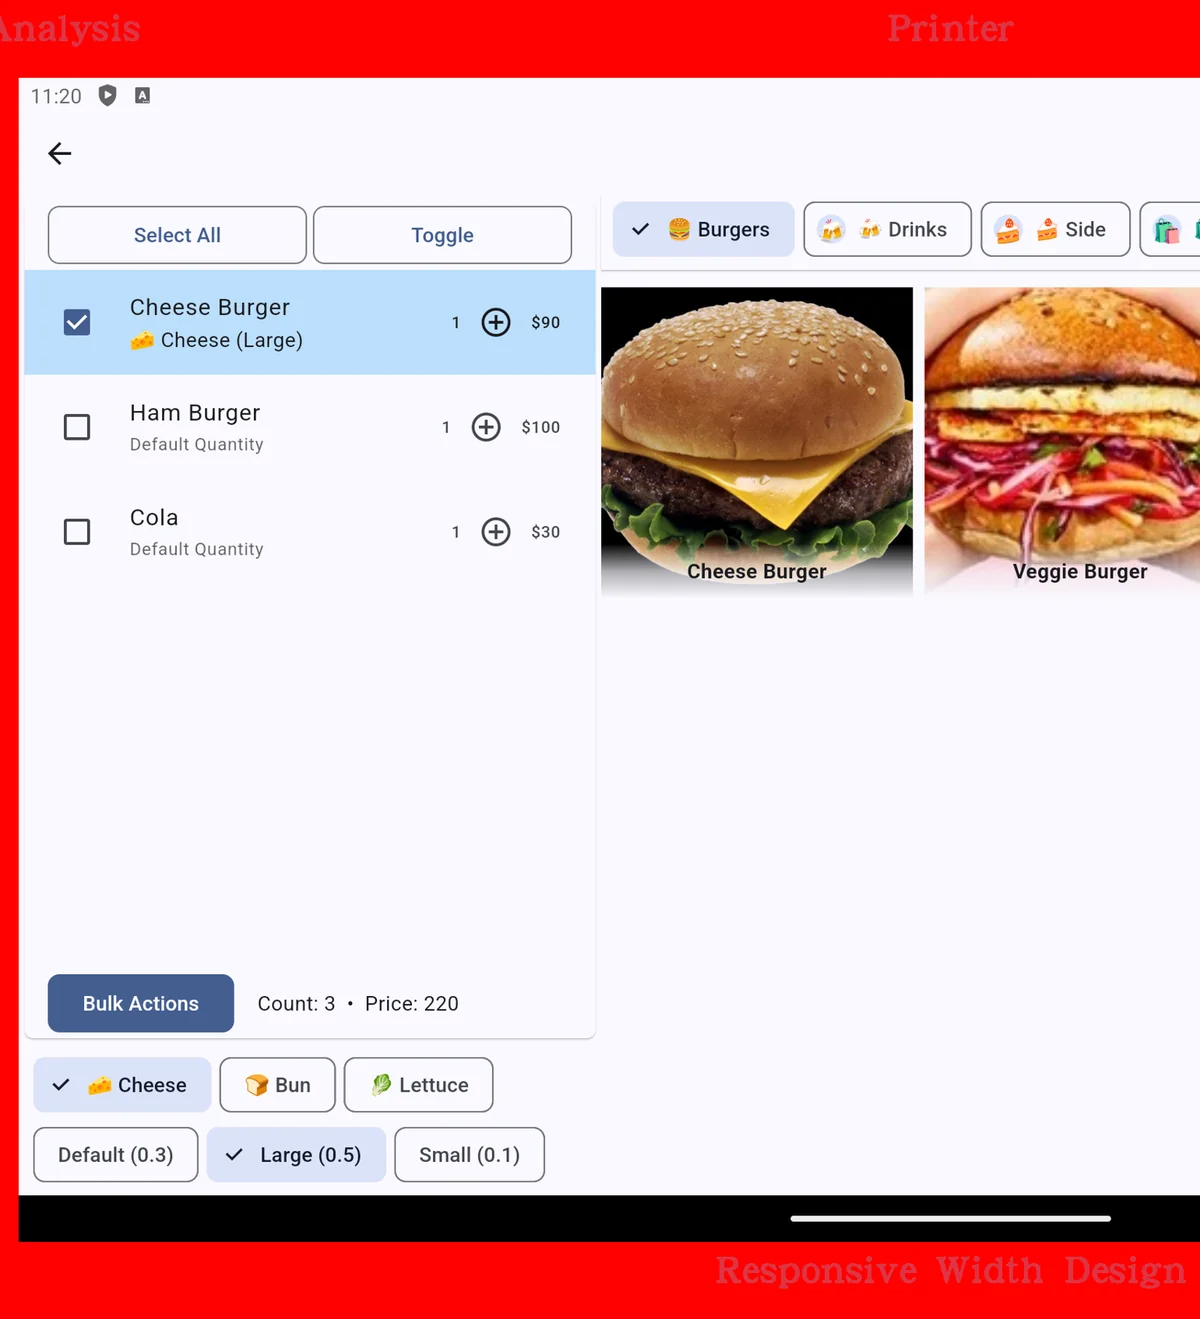Tap the shield status bar icon
This screenshot has width=1200, height=1319.
pyautogui.click(x=108, y=96)
